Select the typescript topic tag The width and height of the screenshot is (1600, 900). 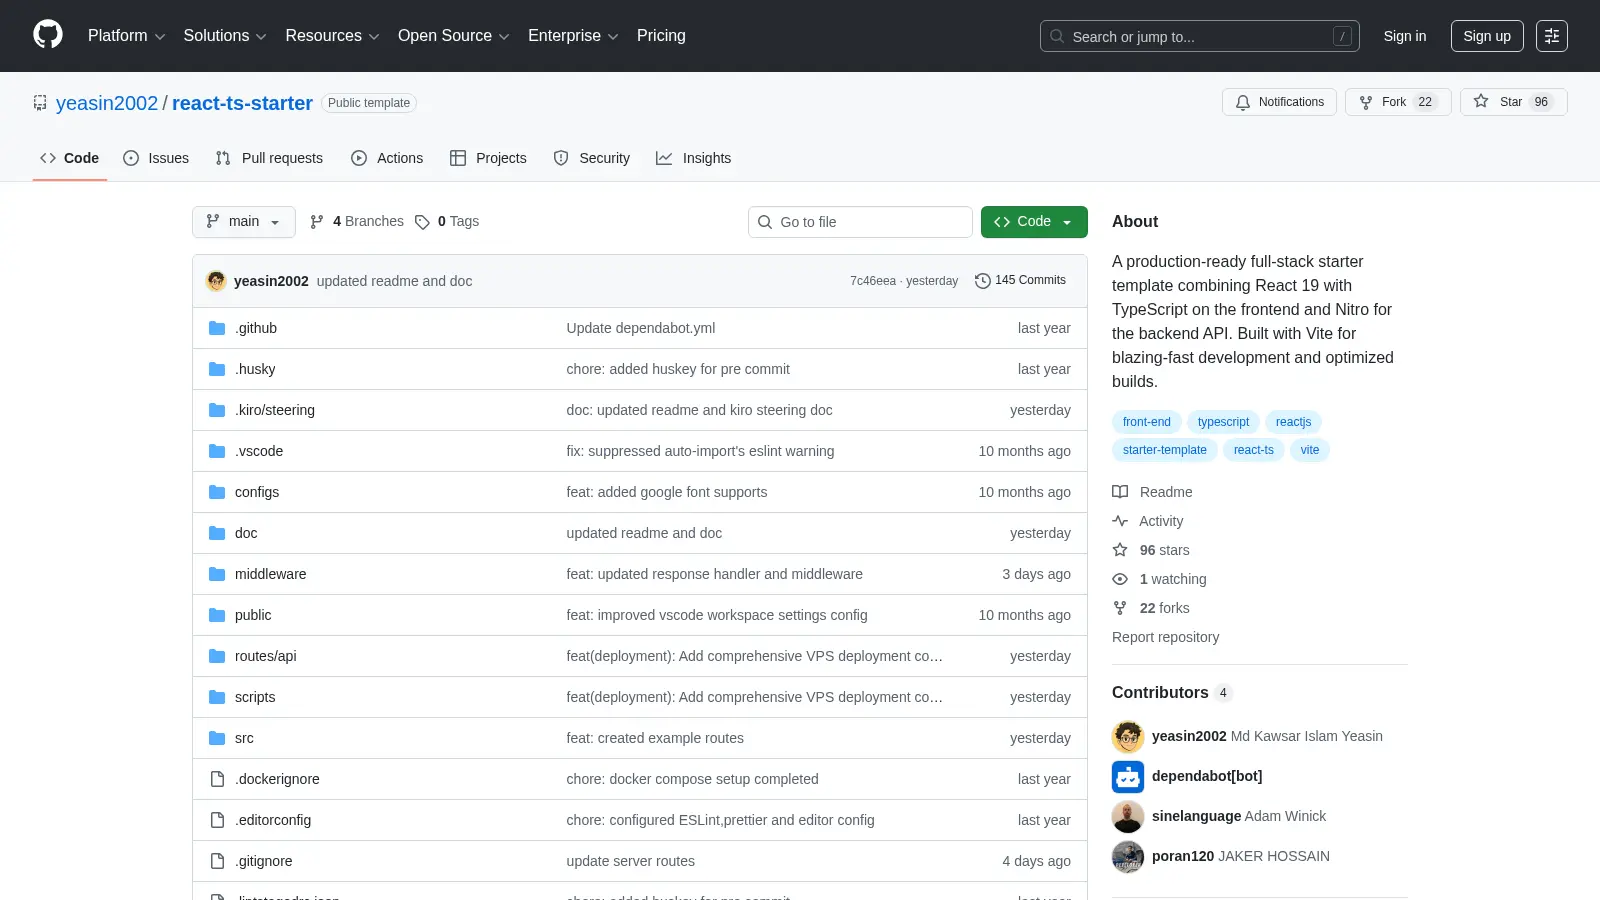point(1223,422)
